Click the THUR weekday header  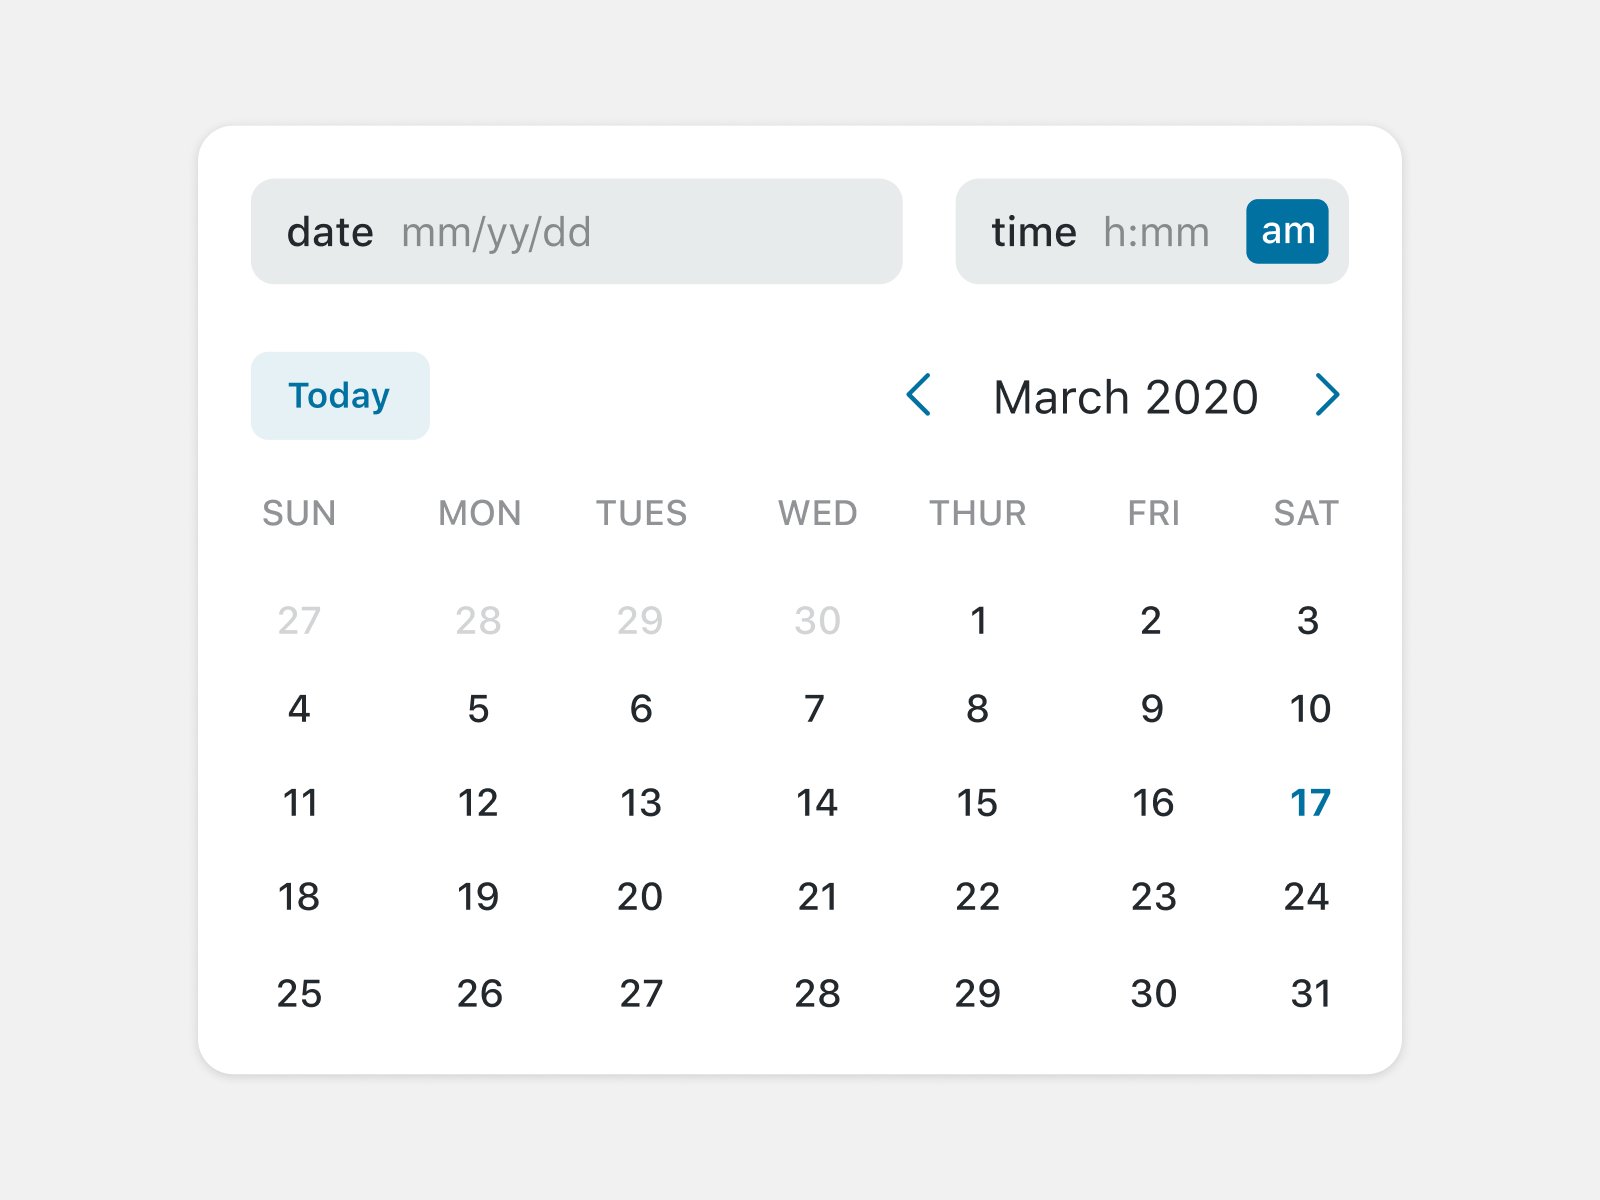pos(978,513)
